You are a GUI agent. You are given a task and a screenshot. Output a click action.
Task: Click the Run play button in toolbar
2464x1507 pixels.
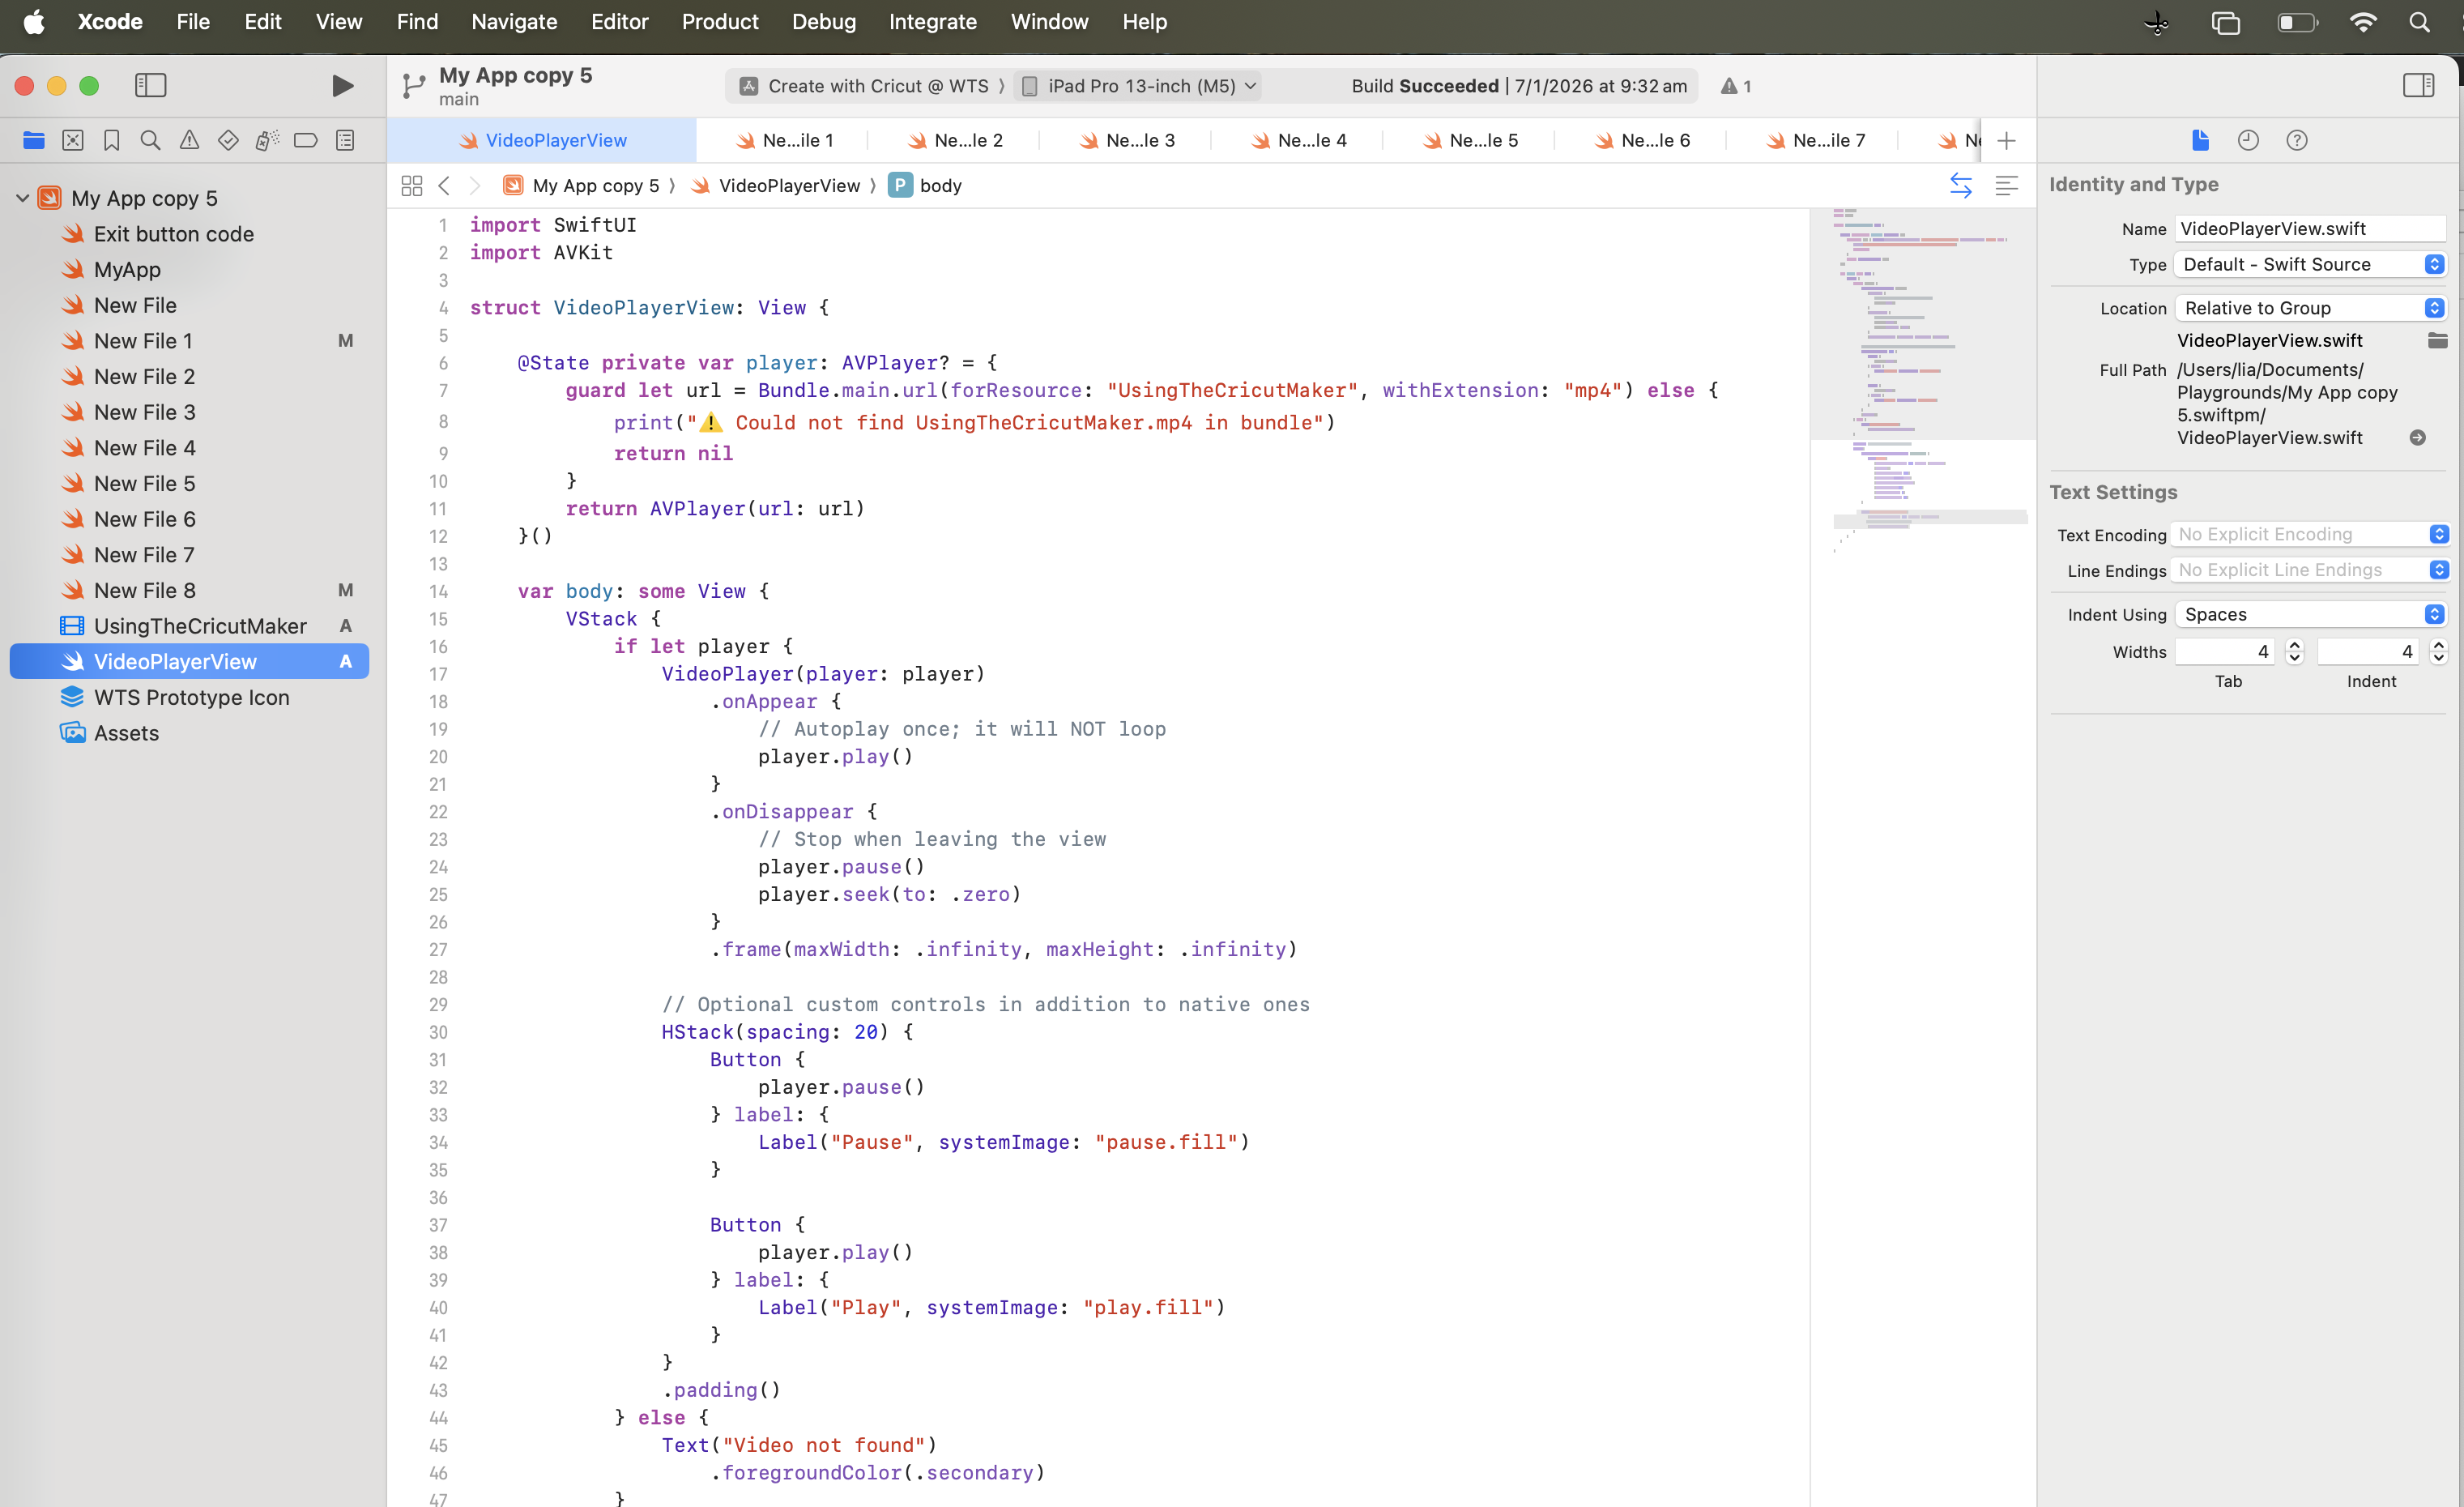(342, 86)
